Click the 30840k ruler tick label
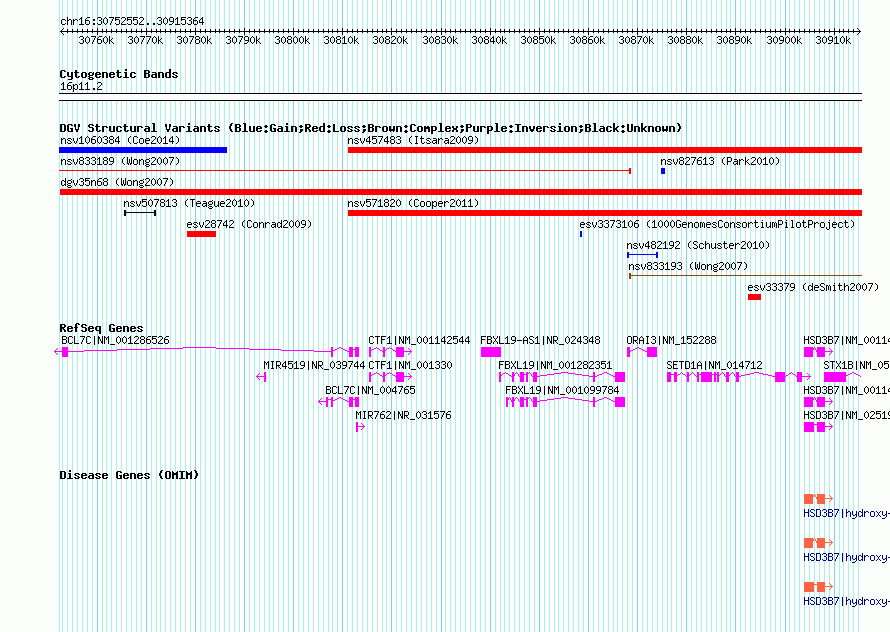Screen dimensions: 890x632 [489, 40]
